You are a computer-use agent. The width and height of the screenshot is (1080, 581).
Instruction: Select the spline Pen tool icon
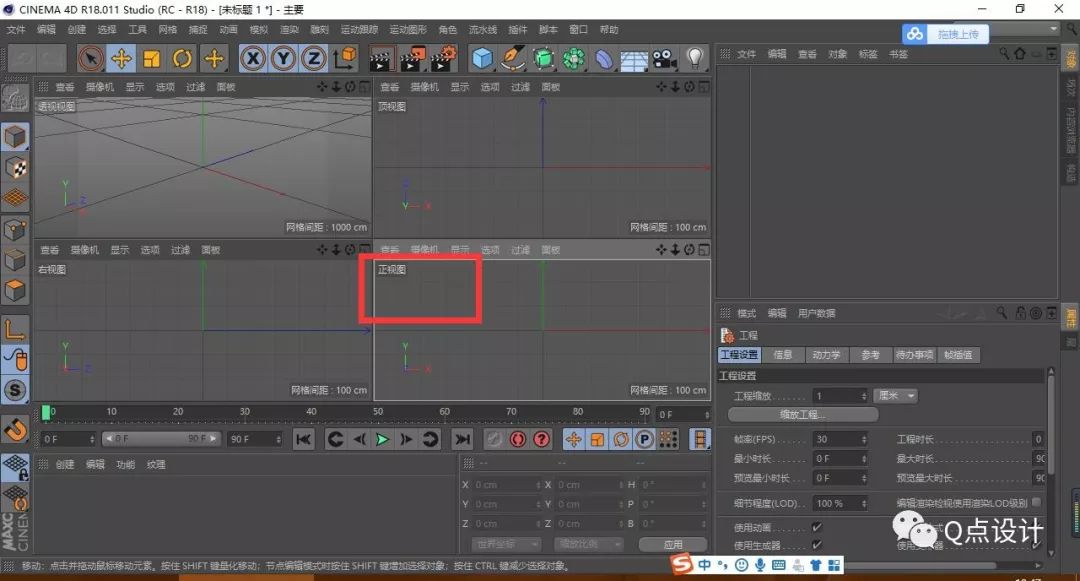[513, 58]
